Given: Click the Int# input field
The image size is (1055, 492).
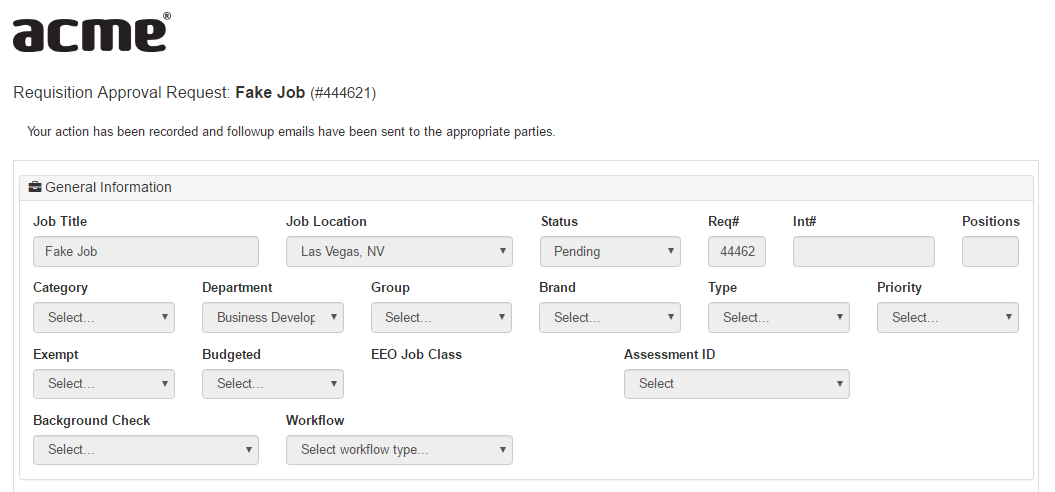Looking at the screenshot, I should point(864,251).
